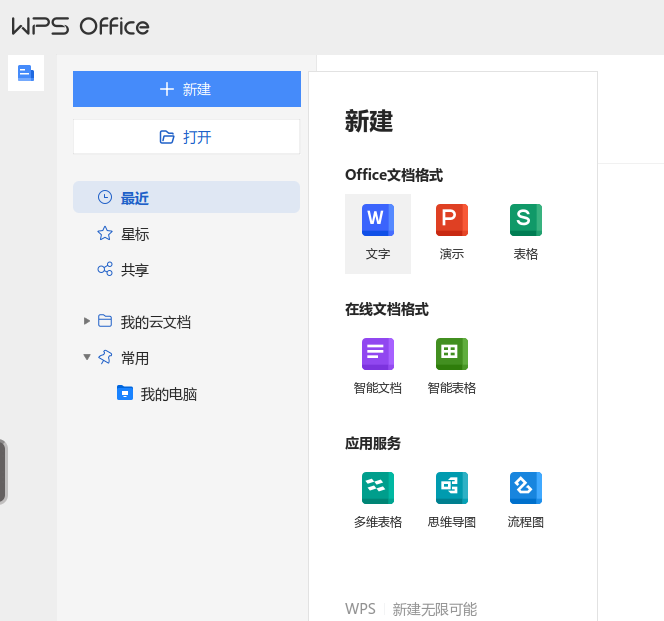Click the WPS Office logo
Image resolution: width=664 pixels, height=621 pixels.
pos(80,26)
